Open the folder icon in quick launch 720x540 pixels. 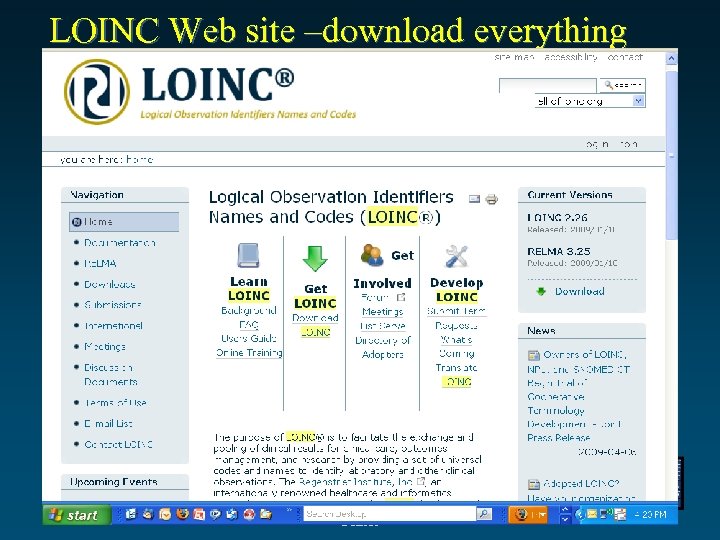[266, 514]
